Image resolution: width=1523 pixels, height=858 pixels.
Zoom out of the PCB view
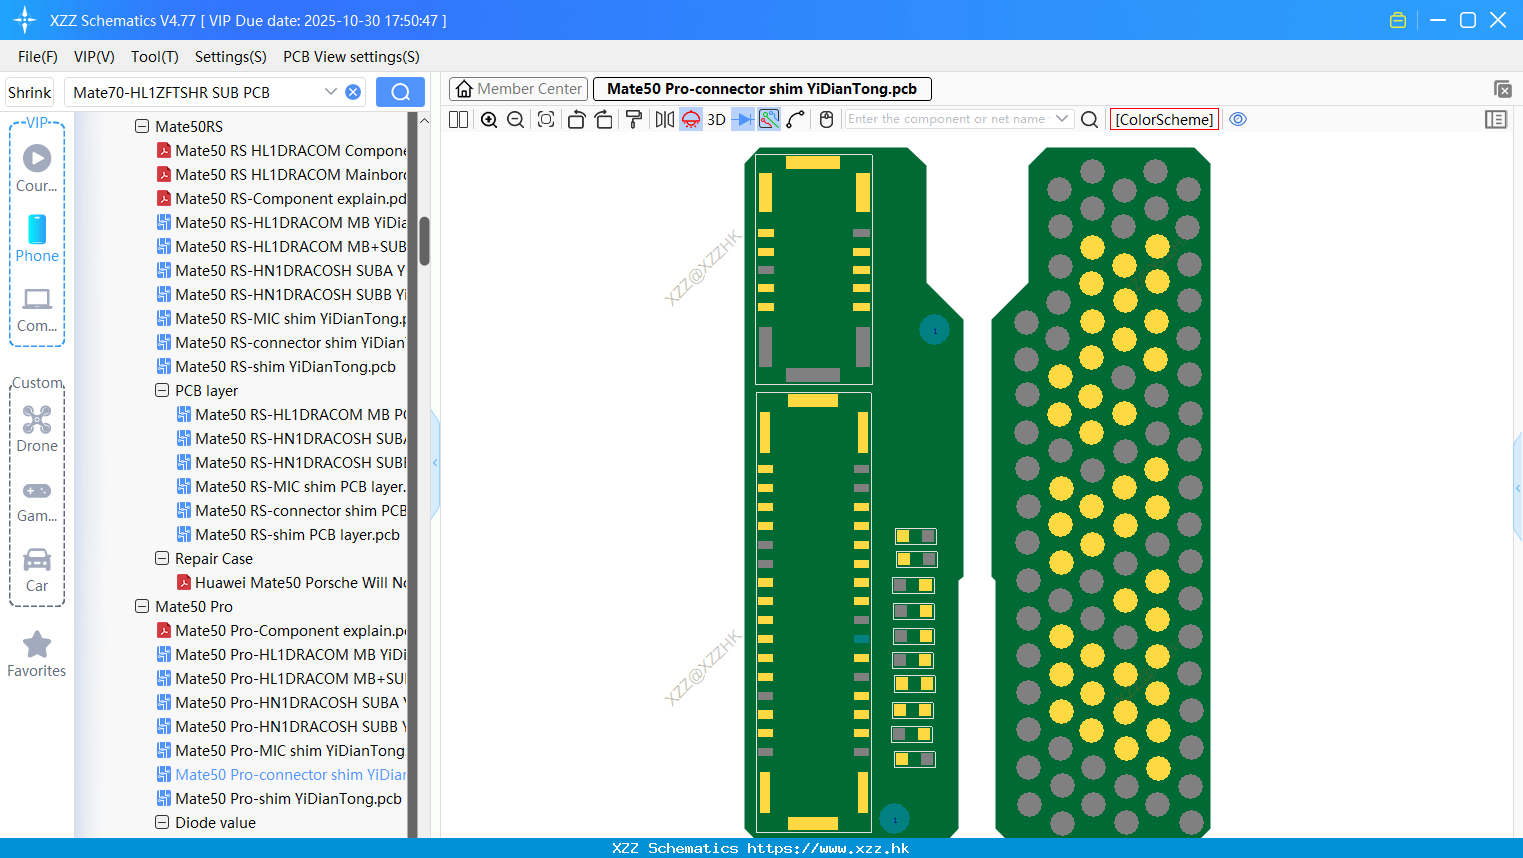(x=515, y=119)
